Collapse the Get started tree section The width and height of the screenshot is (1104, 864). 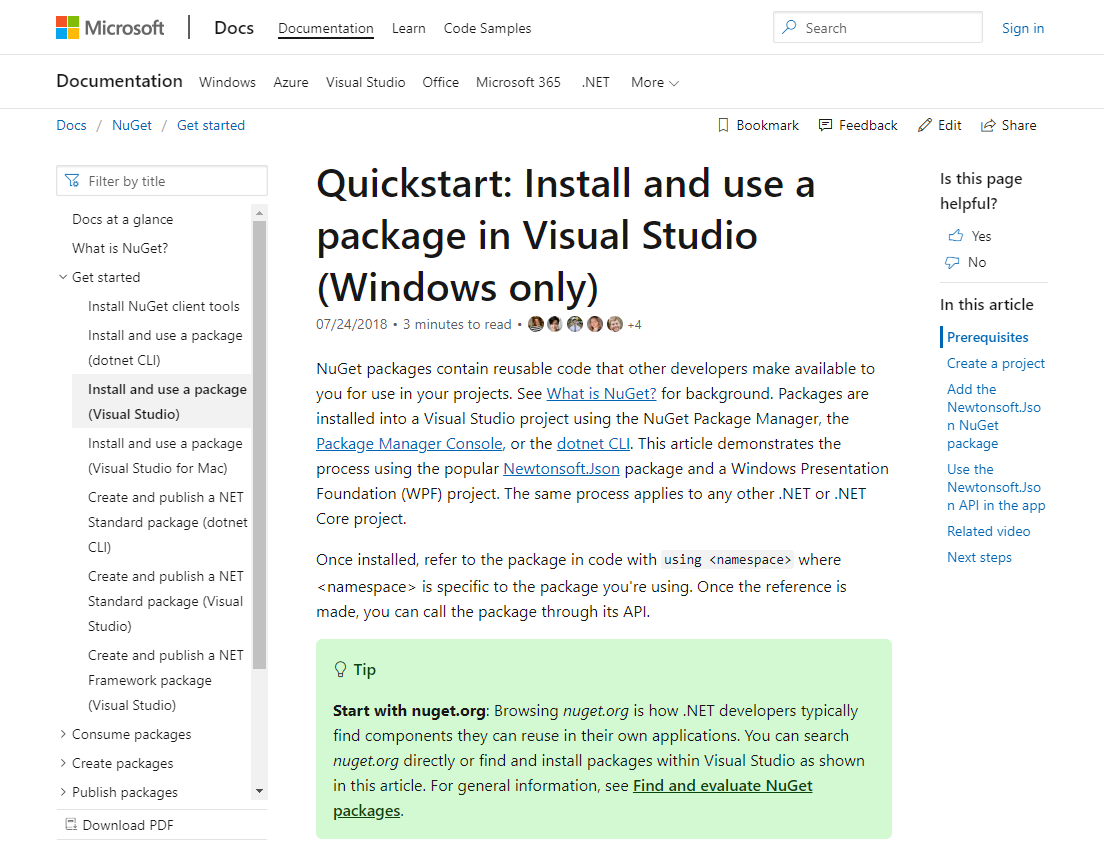pos(63,277)
